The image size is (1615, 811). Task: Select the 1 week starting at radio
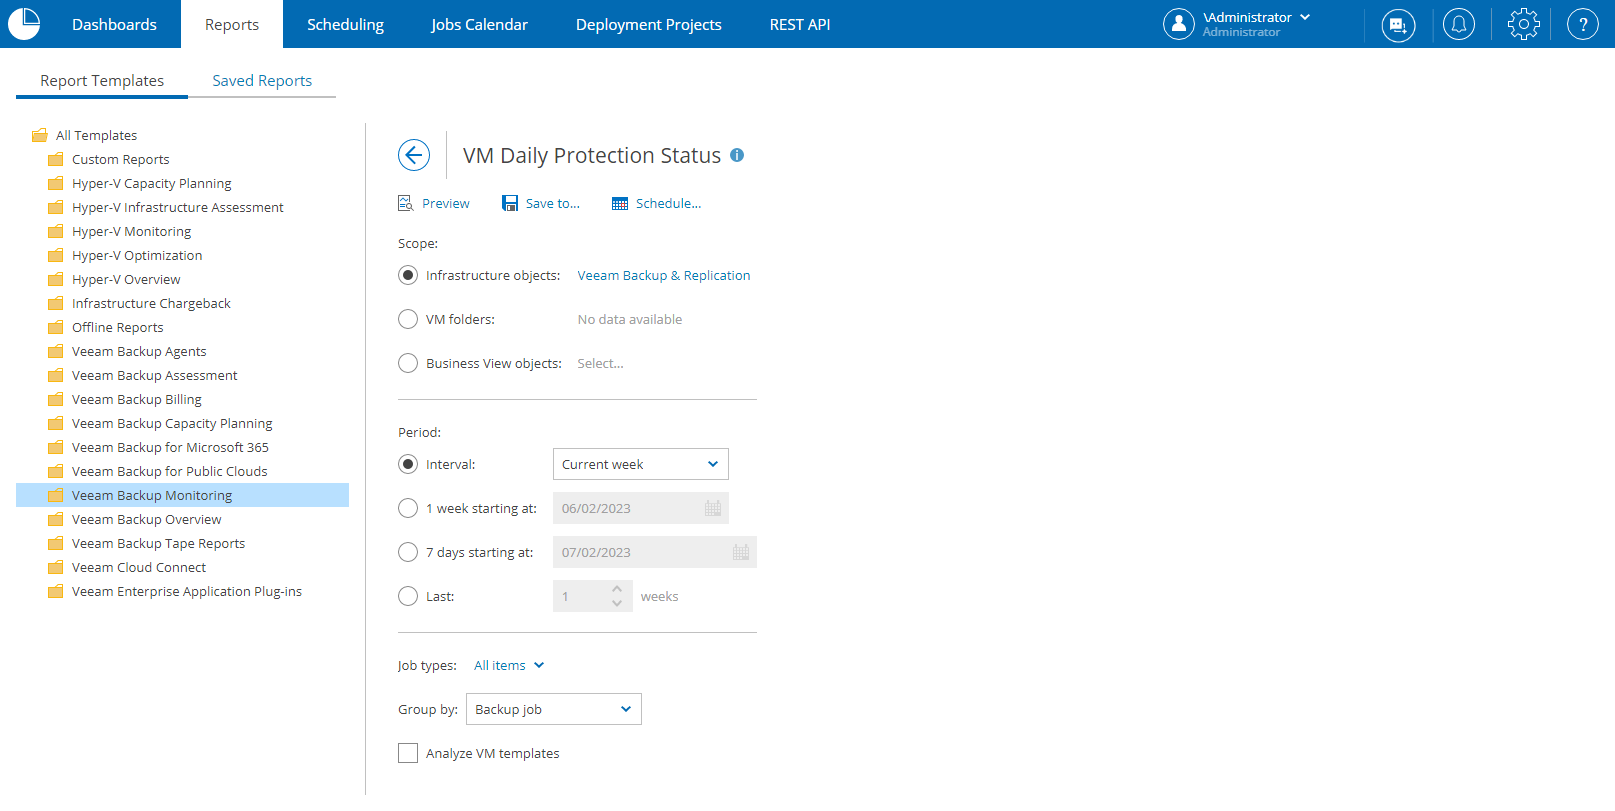pyautogui.click(x=408, y=508)
